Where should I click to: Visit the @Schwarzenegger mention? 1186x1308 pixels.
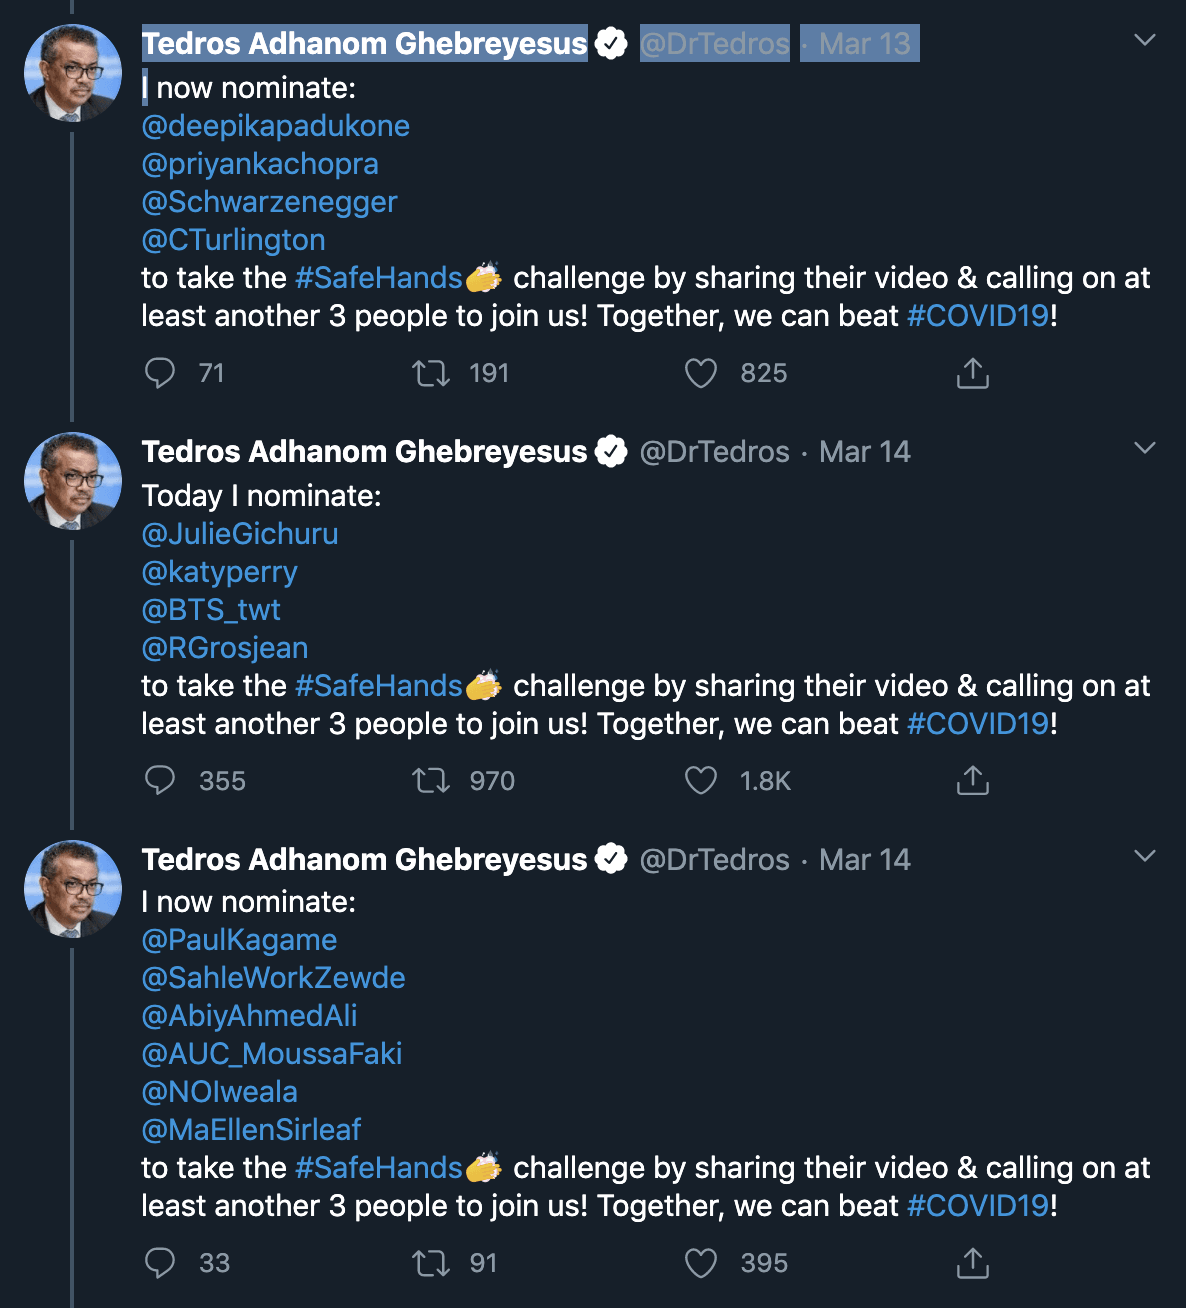pos(269,202)
